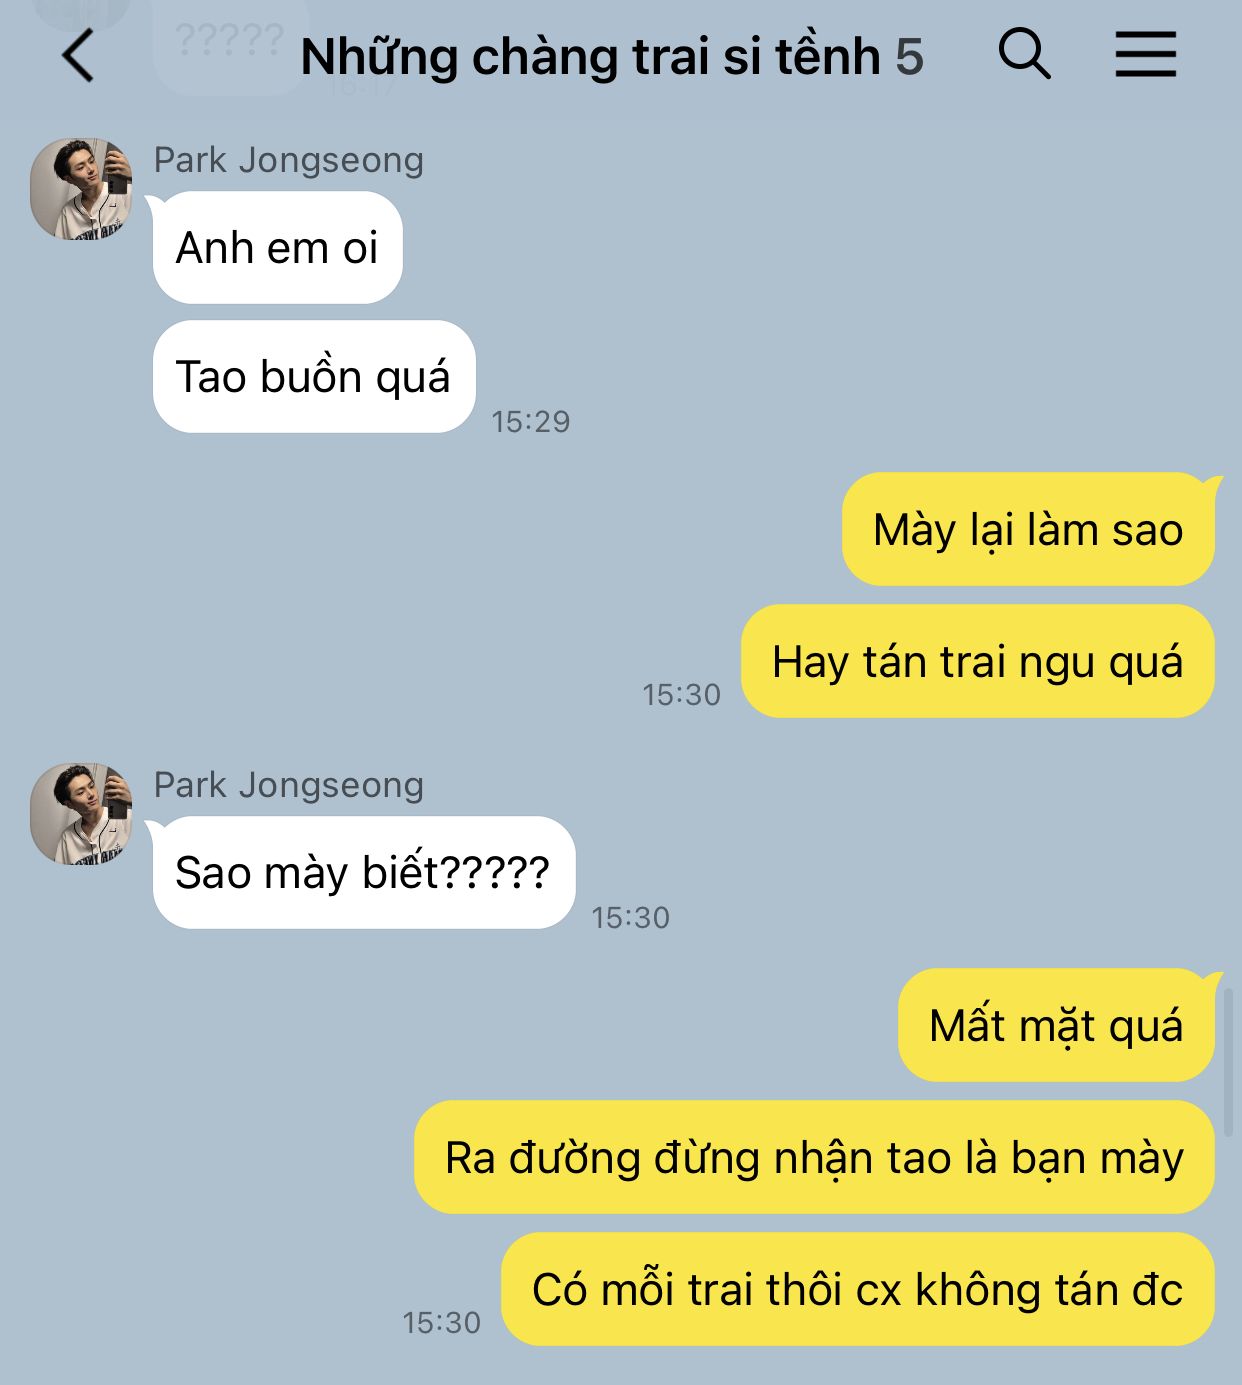The width and height of the screenshot is (1242, 1385).
Task: Tap the back arrow icon
Action: pos(78,55)
